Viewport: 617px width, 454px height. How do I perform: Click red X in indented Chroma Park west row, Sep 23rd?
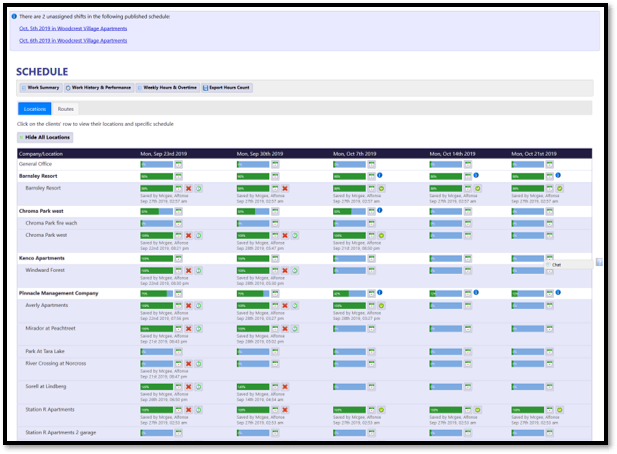(x=188, y=236)
